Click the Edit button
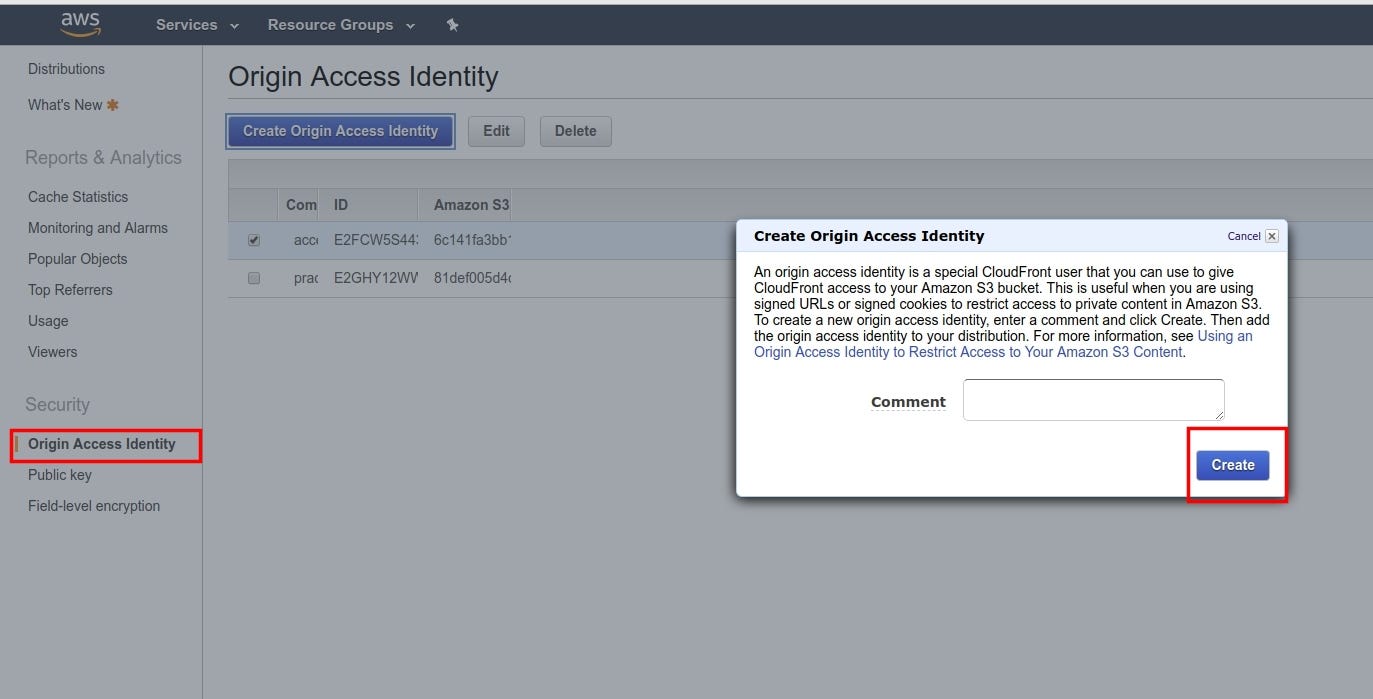The image size is (1373, 699). 496,131
